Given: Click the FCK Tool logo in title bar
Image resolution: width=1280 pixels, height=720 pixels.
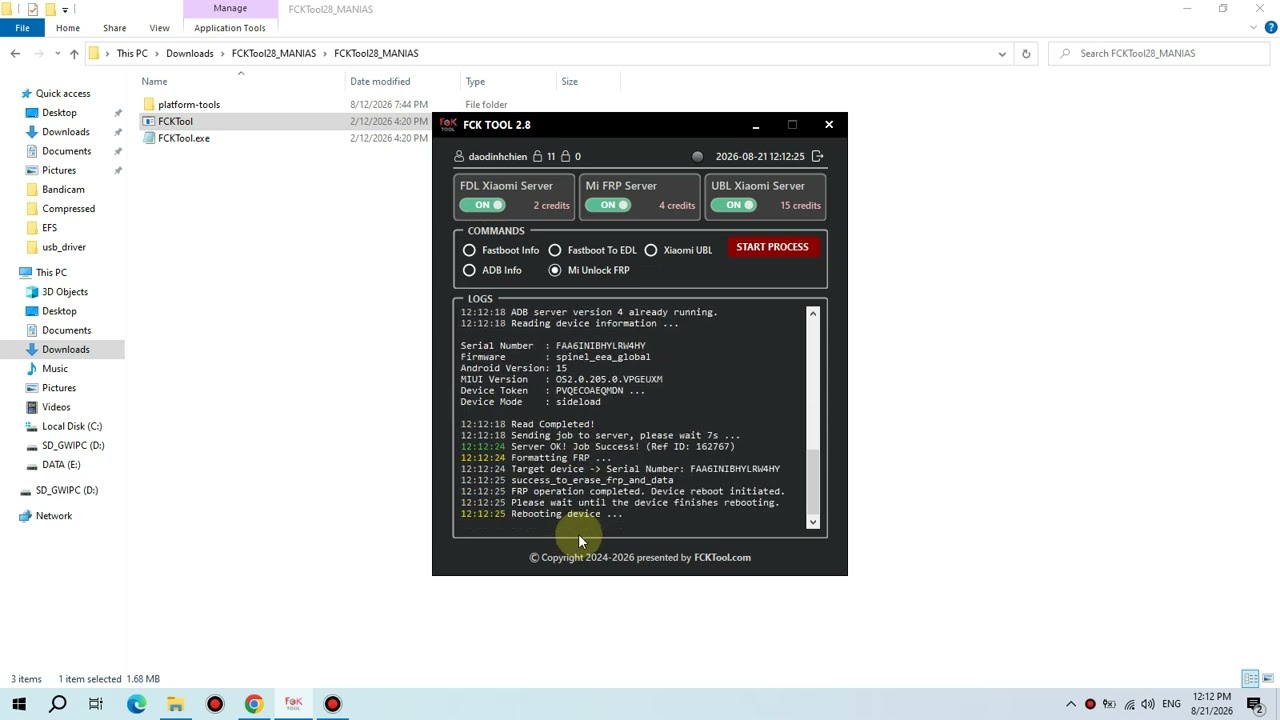Looking at the screenshot, I should click(448, 125).
